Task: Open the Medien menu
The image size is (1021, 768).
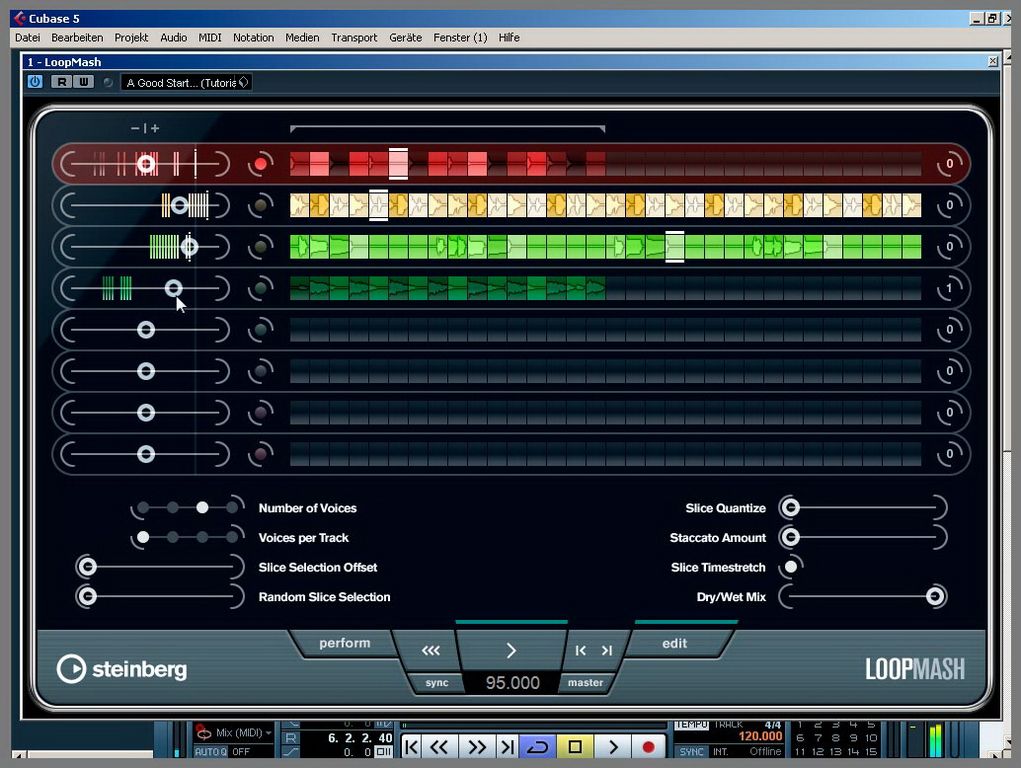Action: pyautogui.click(x=302, y=38)
